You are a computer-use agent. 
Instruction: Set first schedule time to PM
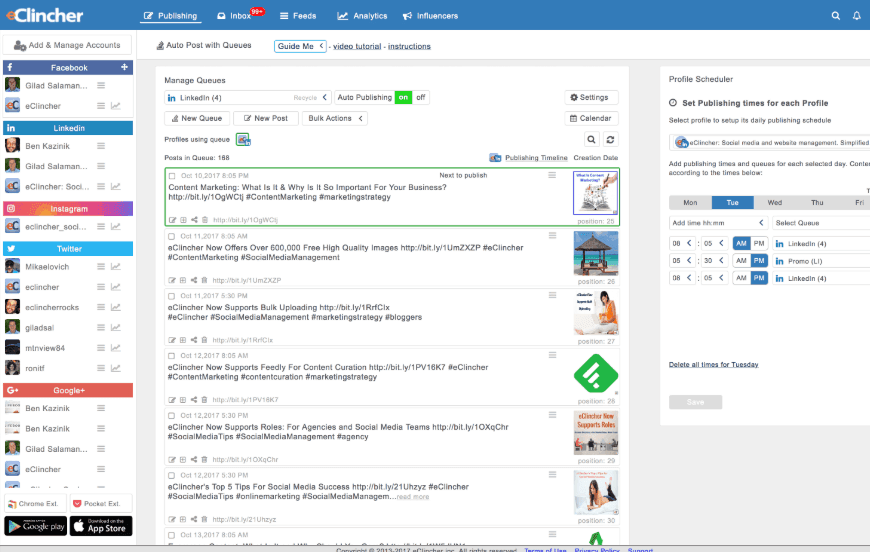[759, 243]
